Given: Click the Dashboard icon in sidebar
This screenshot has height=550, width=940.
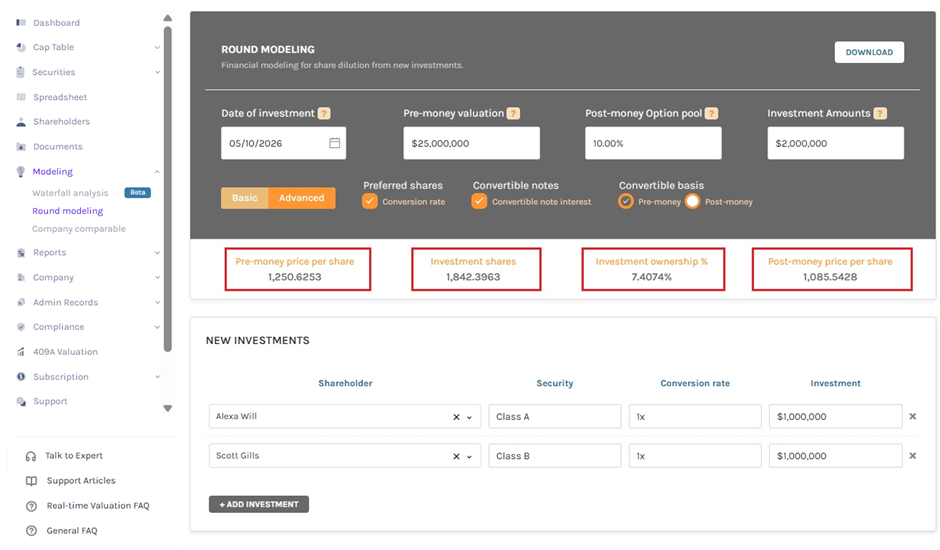Looking at the screenshot, I should [x=21, y=23].
